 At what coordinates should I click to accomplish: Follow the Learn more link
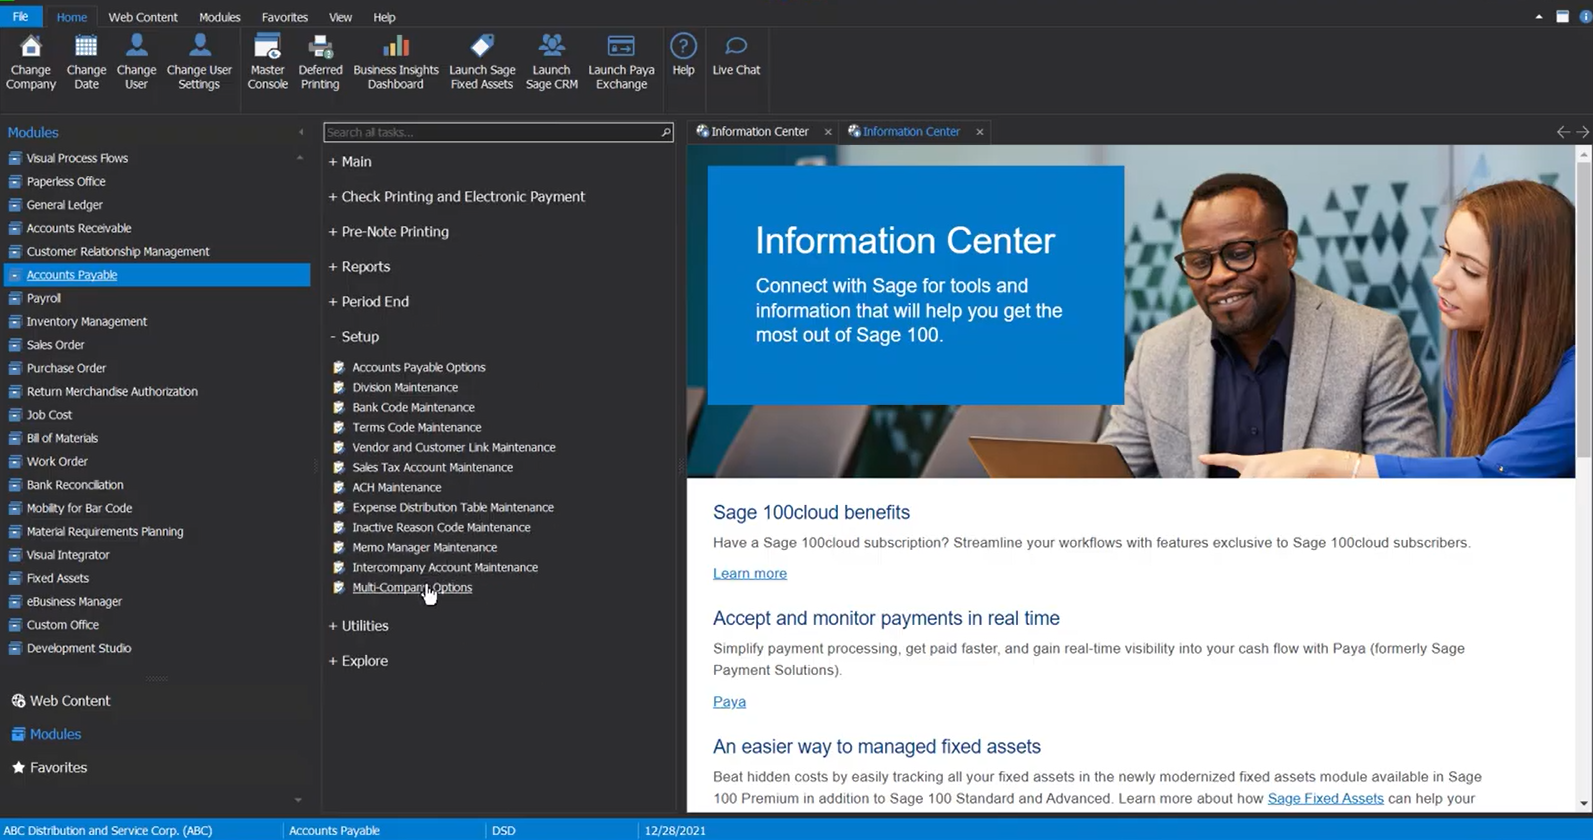click(750, 573)
